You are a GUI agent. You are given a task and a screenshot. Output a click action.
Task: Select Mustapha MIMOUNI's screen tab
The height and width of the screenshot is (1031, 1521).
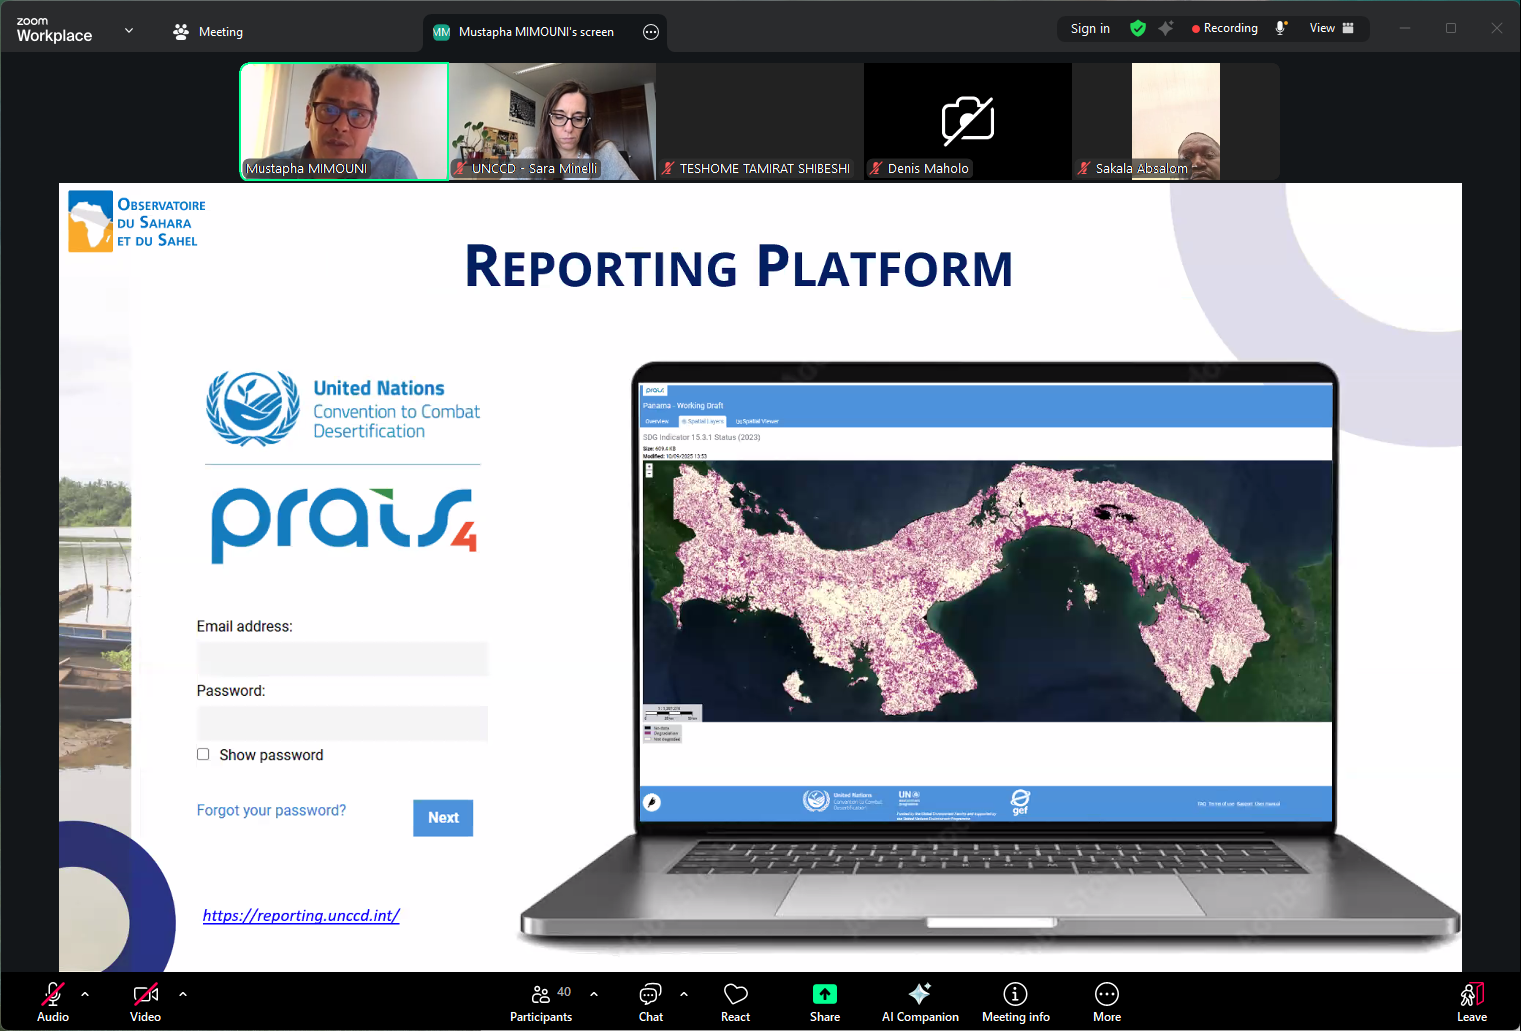tap(532, 31)
